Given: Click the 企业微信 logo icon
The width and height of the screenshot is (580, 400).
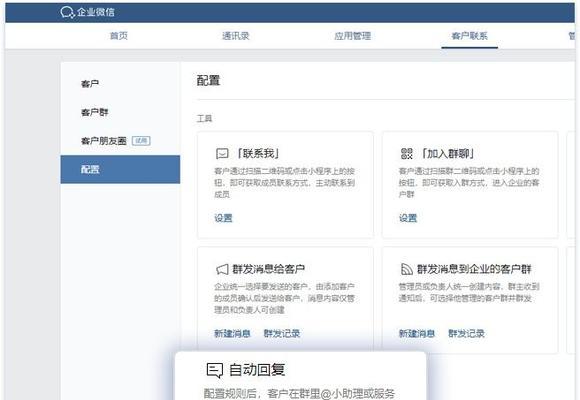Looking at the screenshot, I should tap(67, 12).
